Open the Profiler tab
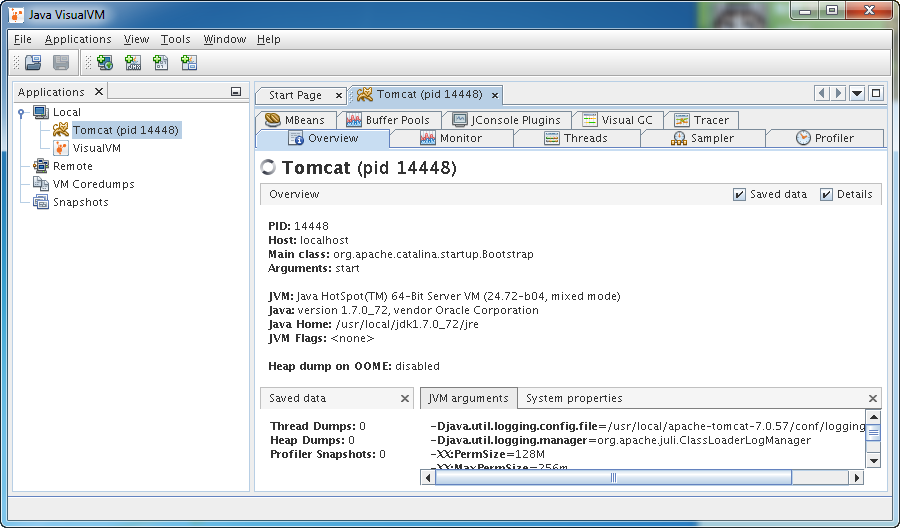Screen dimensions: 900x528 (825, 138)
